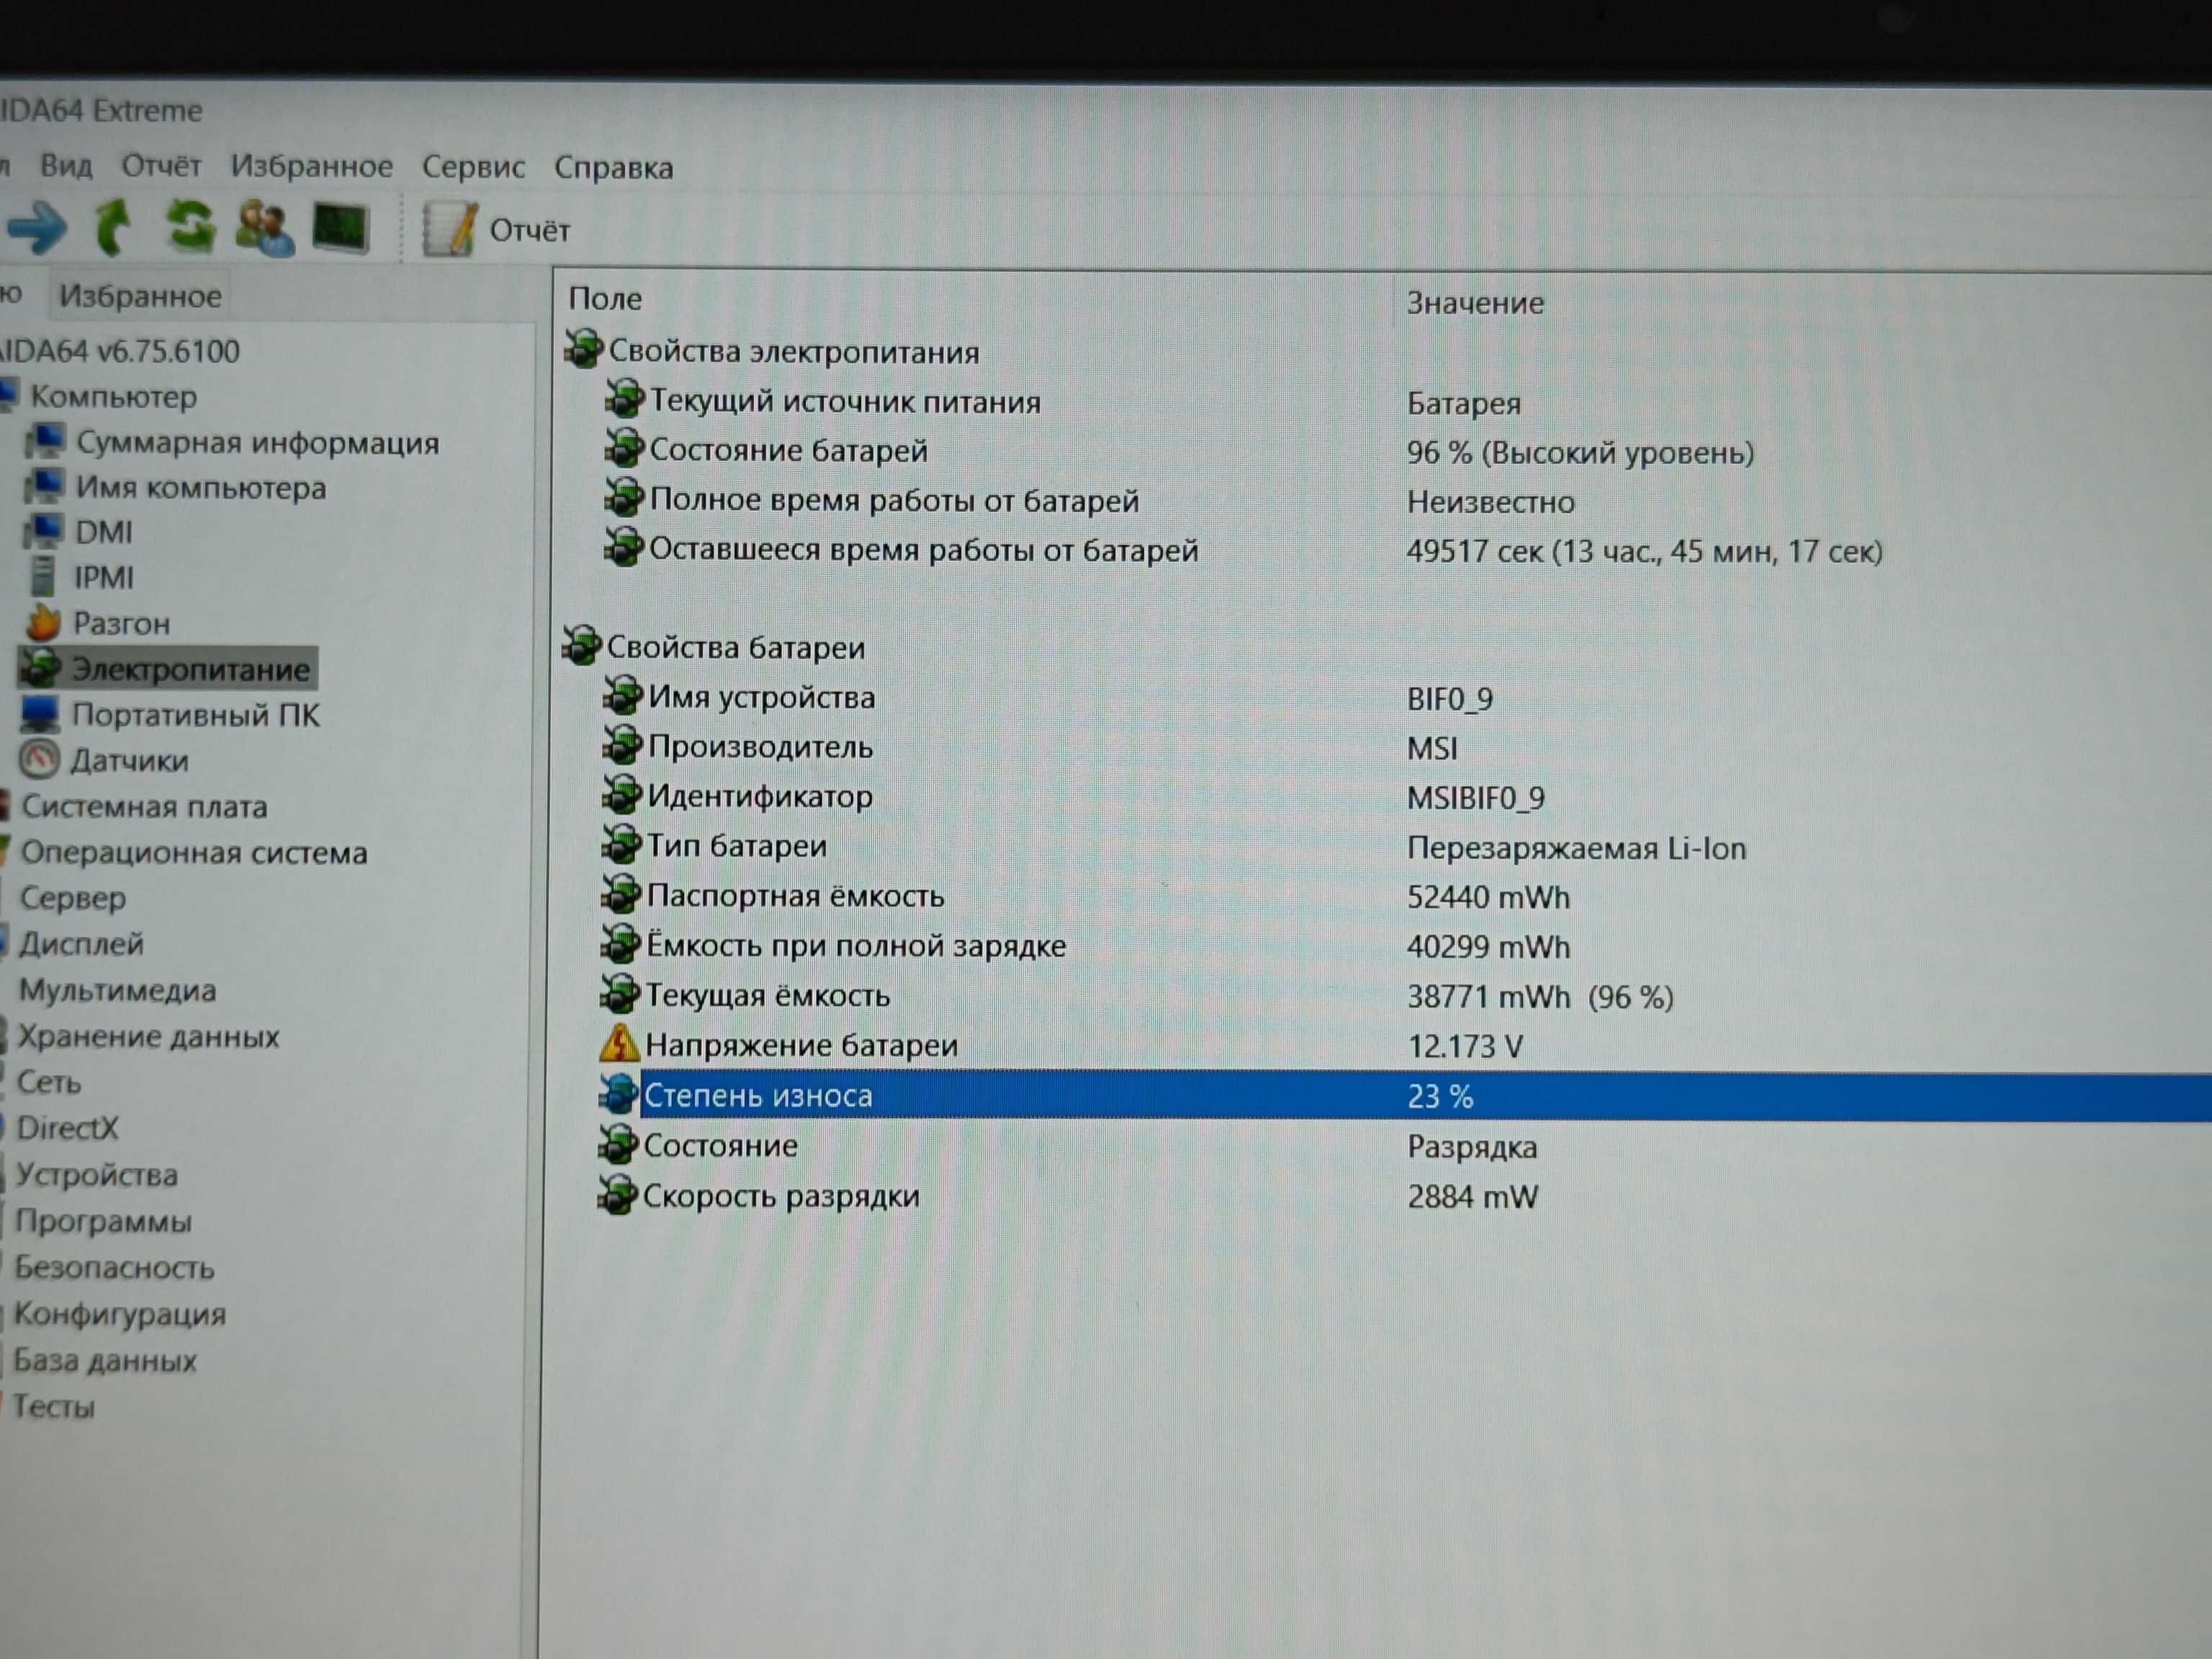The width and height of the screenshot is (2212, 1659).
Task: Open the Избранное menu in menu bar
Action: tap(311, 166)
